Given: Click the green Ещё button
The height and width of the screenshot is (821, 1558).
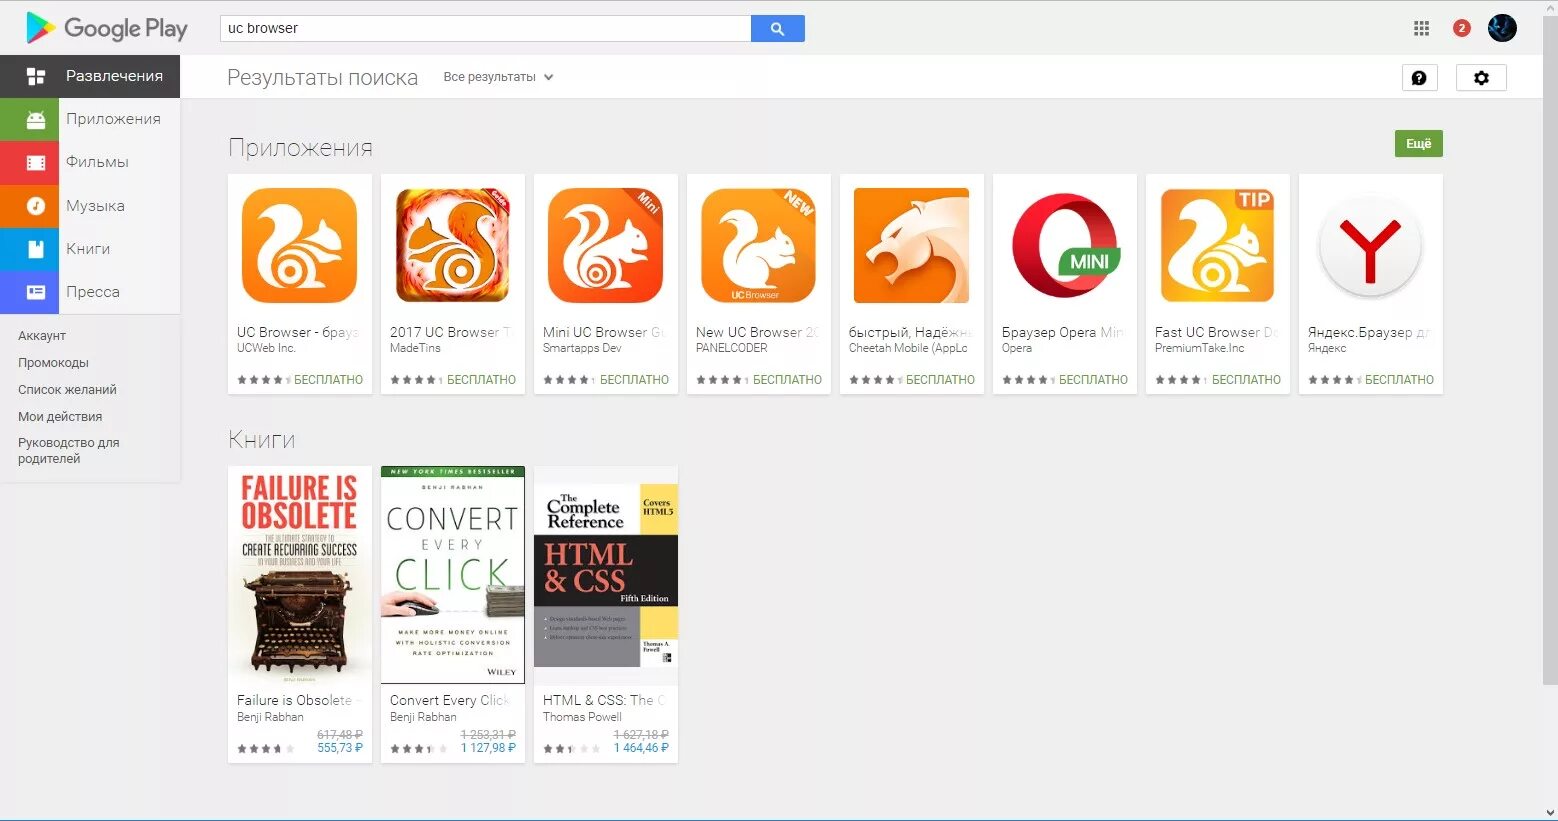Looking at the screenshot, I should (x=1418, y=144).
